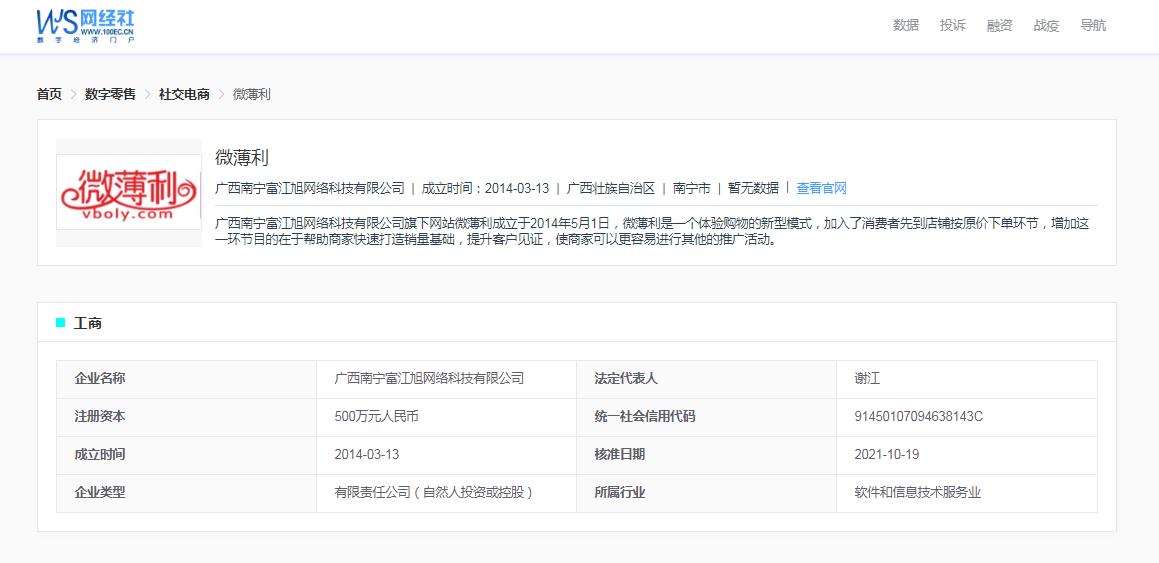Open 数字零售 breadcrumb link
The image size is (1159, 563).
pos(110,95)
